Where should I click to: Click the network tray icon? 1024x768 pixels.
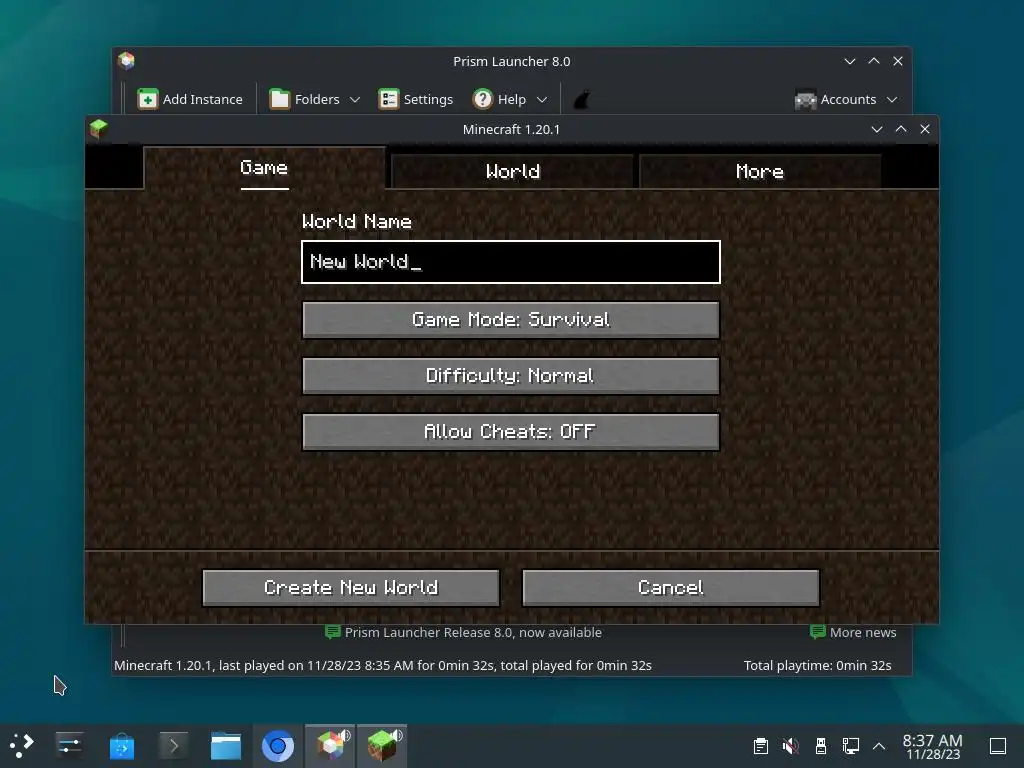851,746
